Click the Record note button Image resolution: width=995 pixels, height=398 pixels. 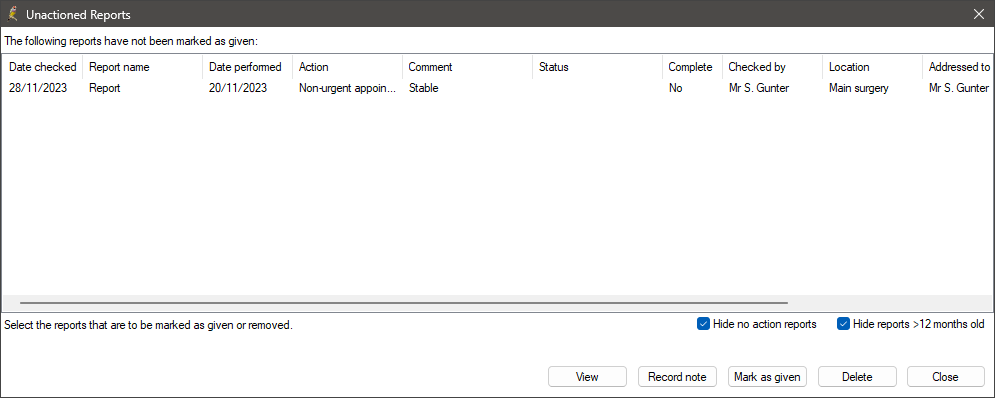tap(676, 376)
